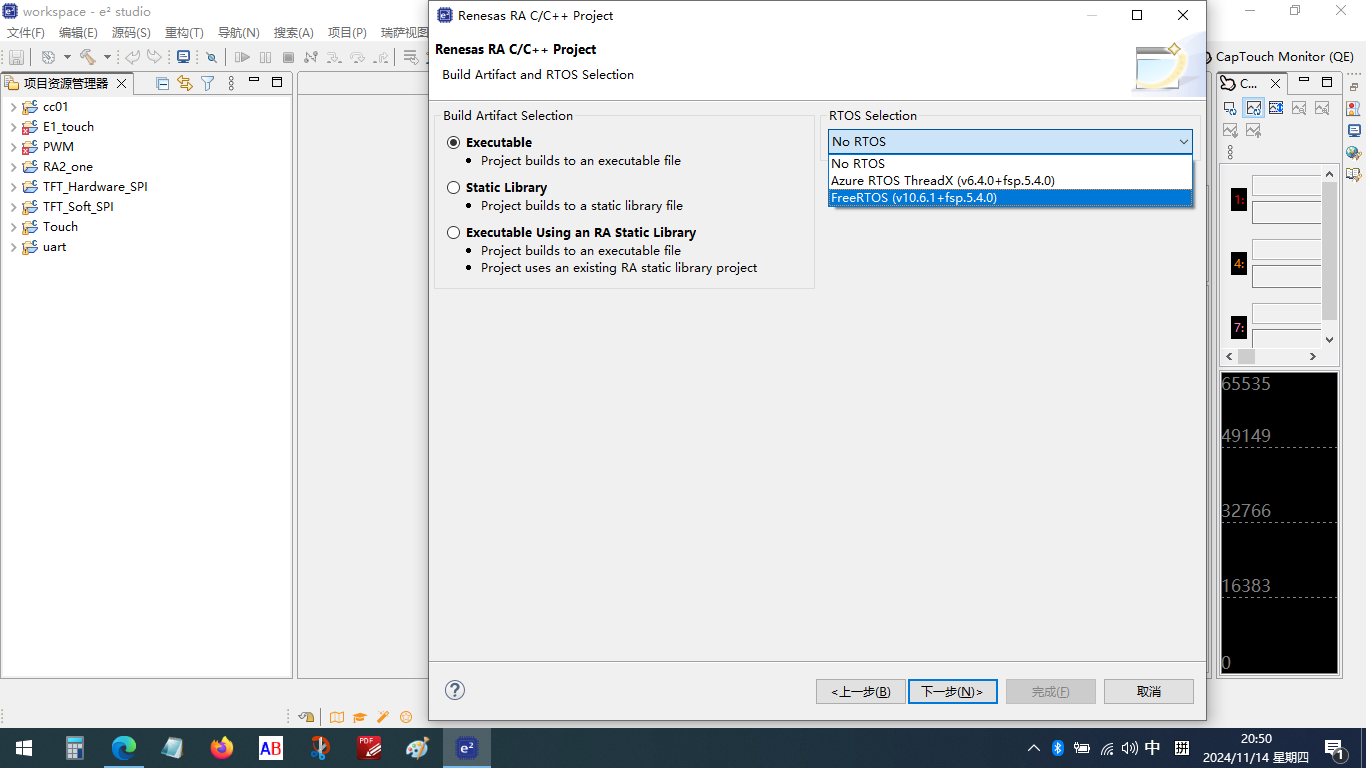
Task: Click Link with Editor arrows icon
Action: pos(184,83)
